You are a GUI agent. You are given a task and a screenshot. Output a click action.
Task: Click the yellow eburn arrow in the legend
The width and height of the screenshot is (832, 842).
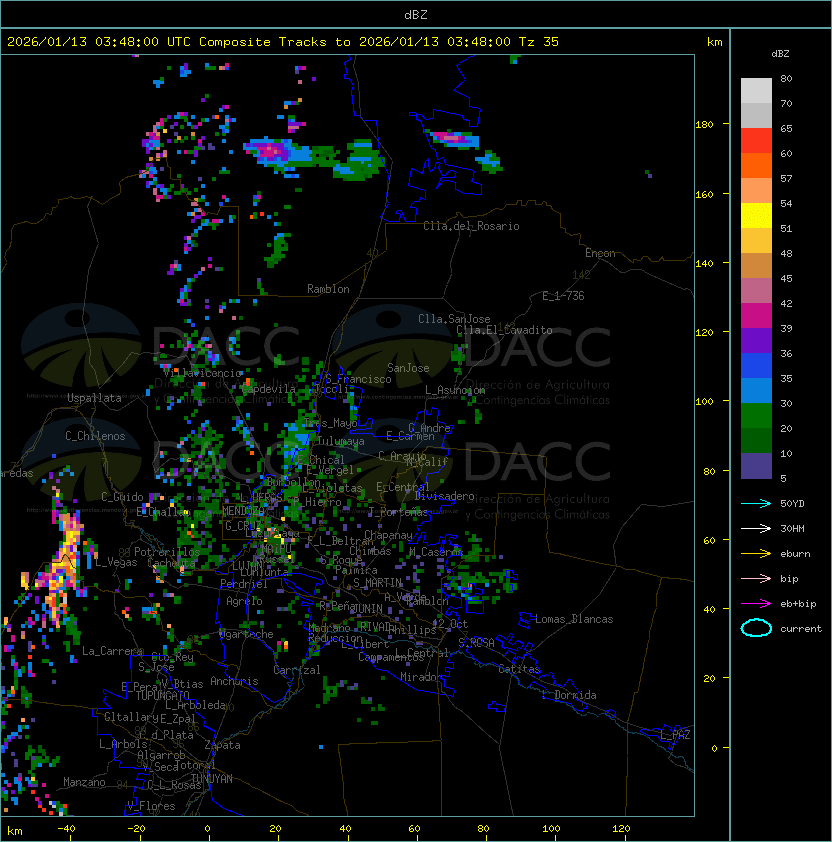756,554
